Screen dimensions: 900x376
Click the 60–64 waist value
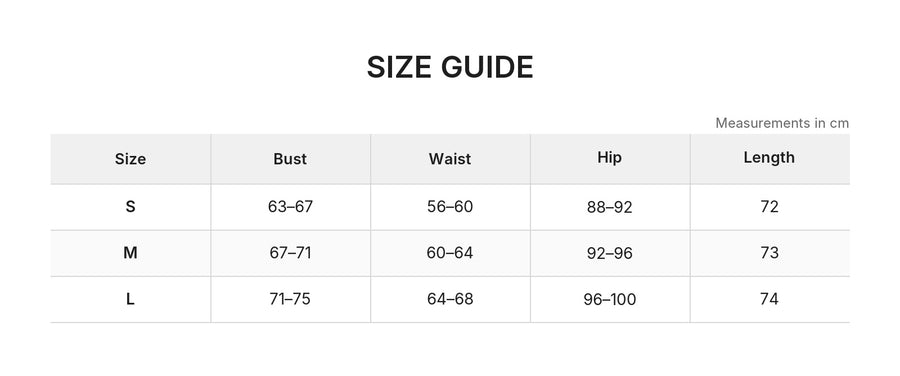pos(450,253)
